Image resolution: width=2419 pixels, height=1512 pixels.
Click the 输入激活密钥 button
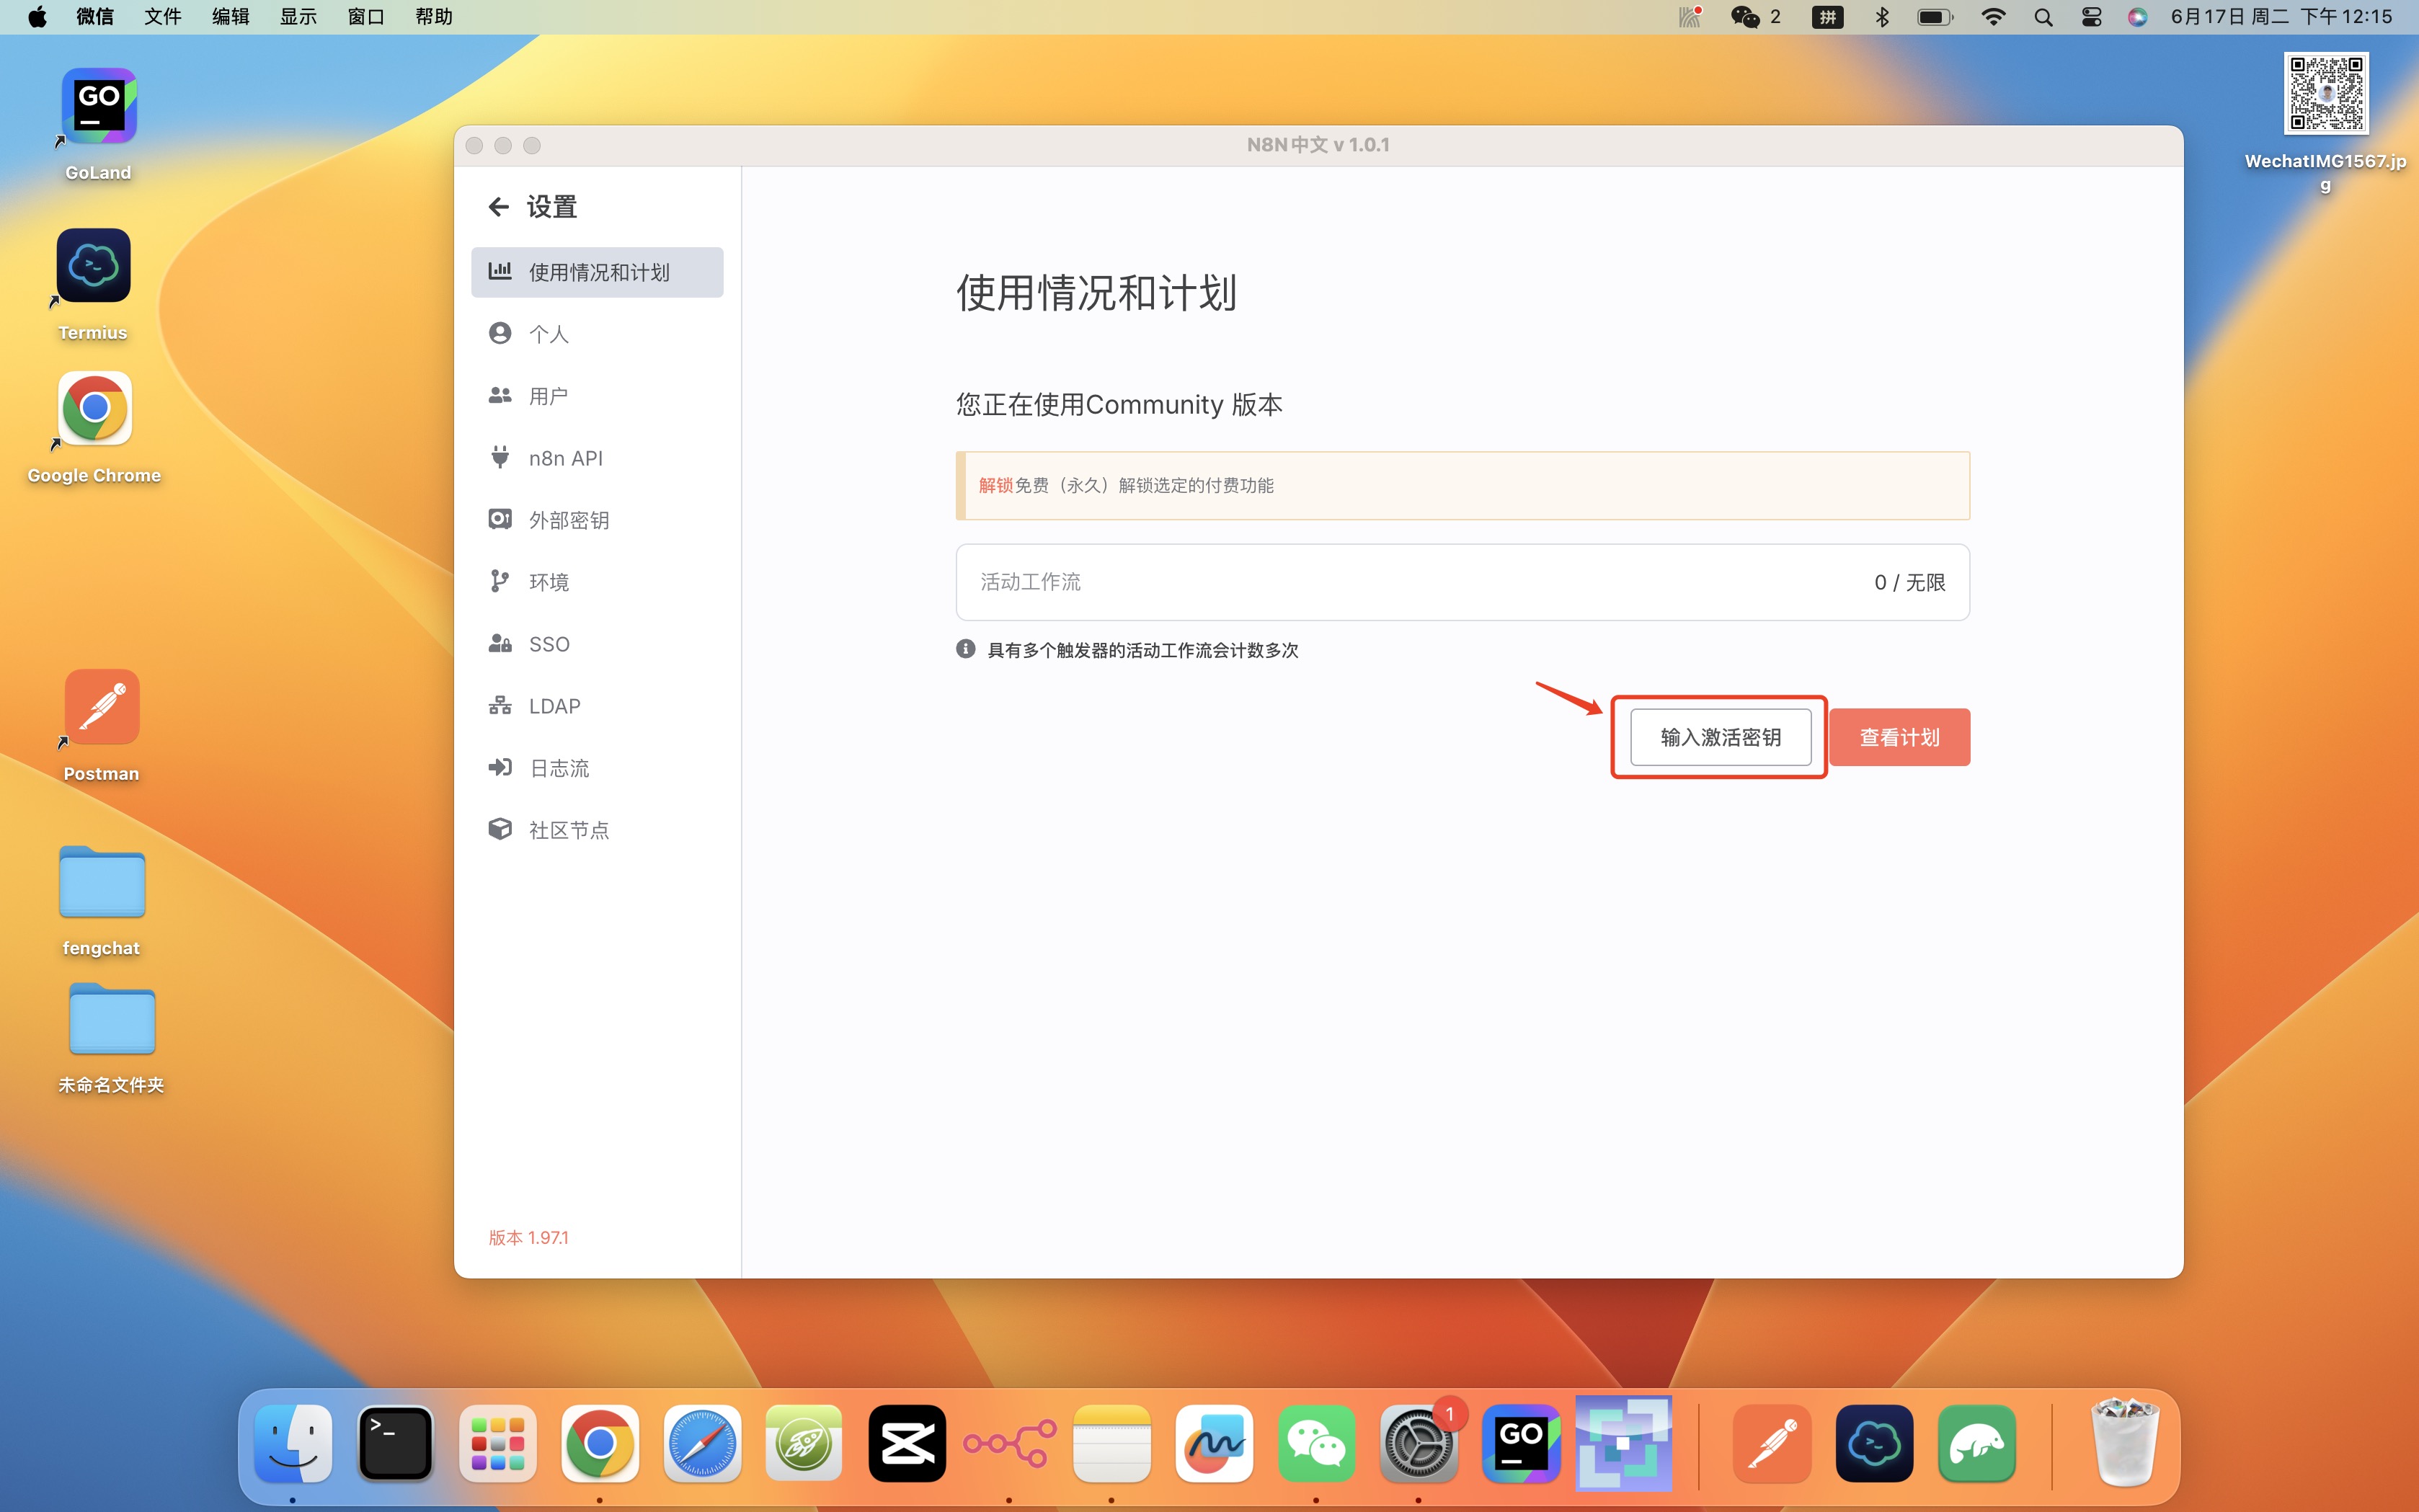tap(1720, 738)
